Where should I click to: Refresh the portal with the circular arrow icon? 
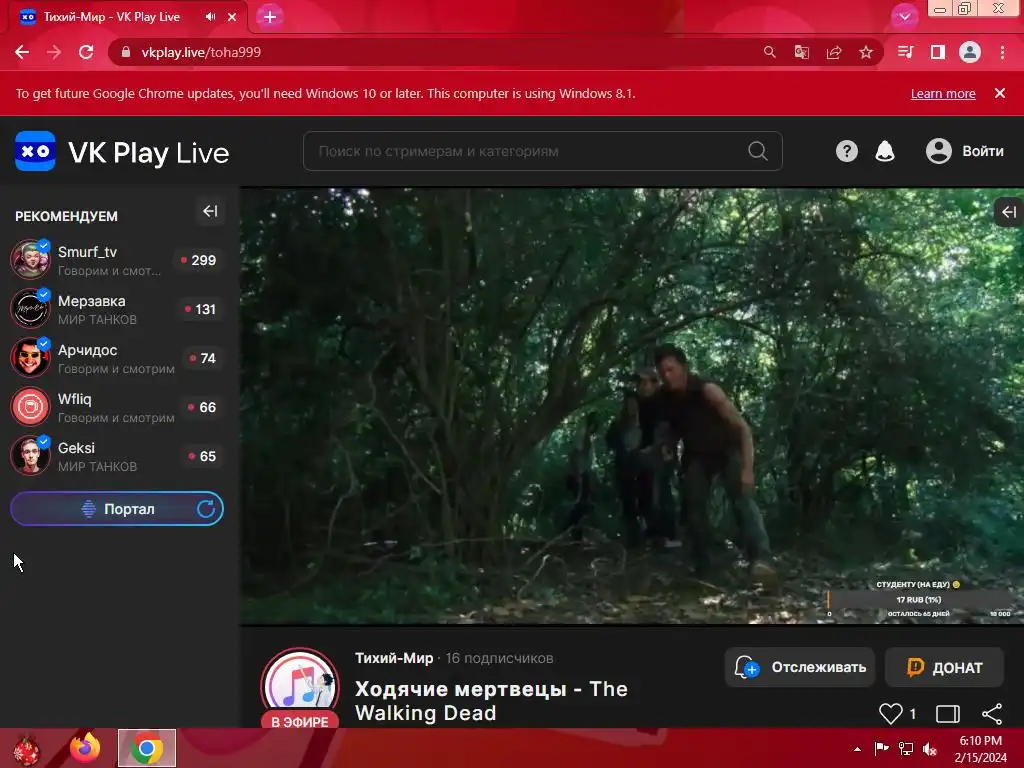(206, 509)
